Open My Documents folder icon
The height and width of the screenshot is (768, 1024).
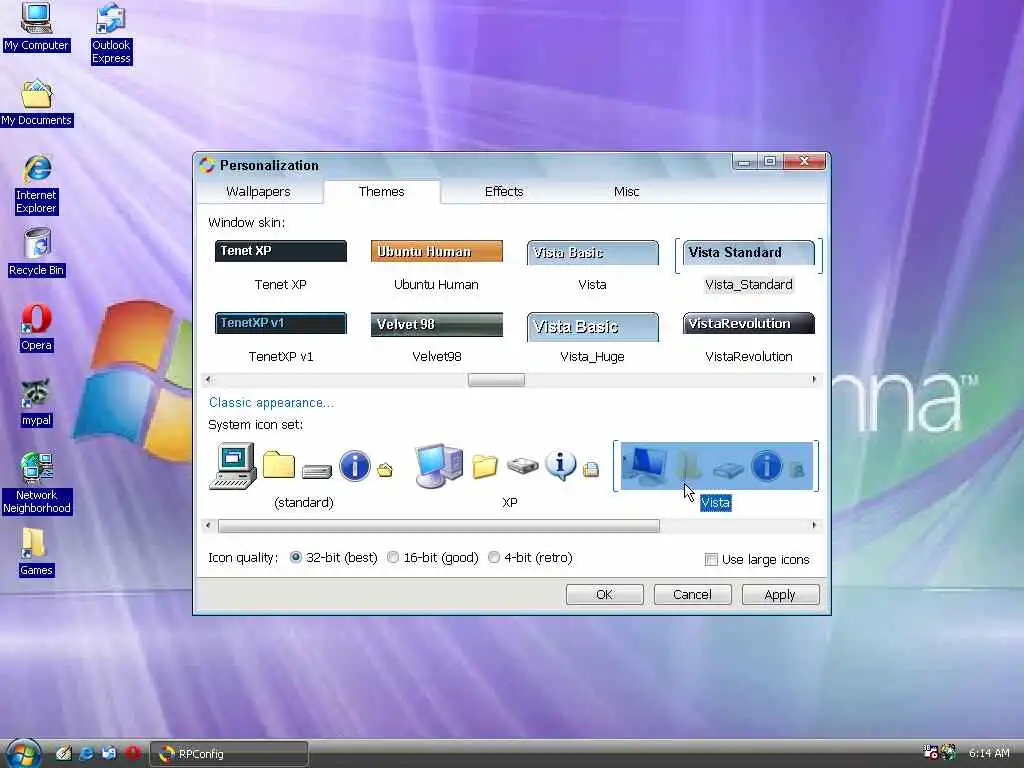(37, 103)
